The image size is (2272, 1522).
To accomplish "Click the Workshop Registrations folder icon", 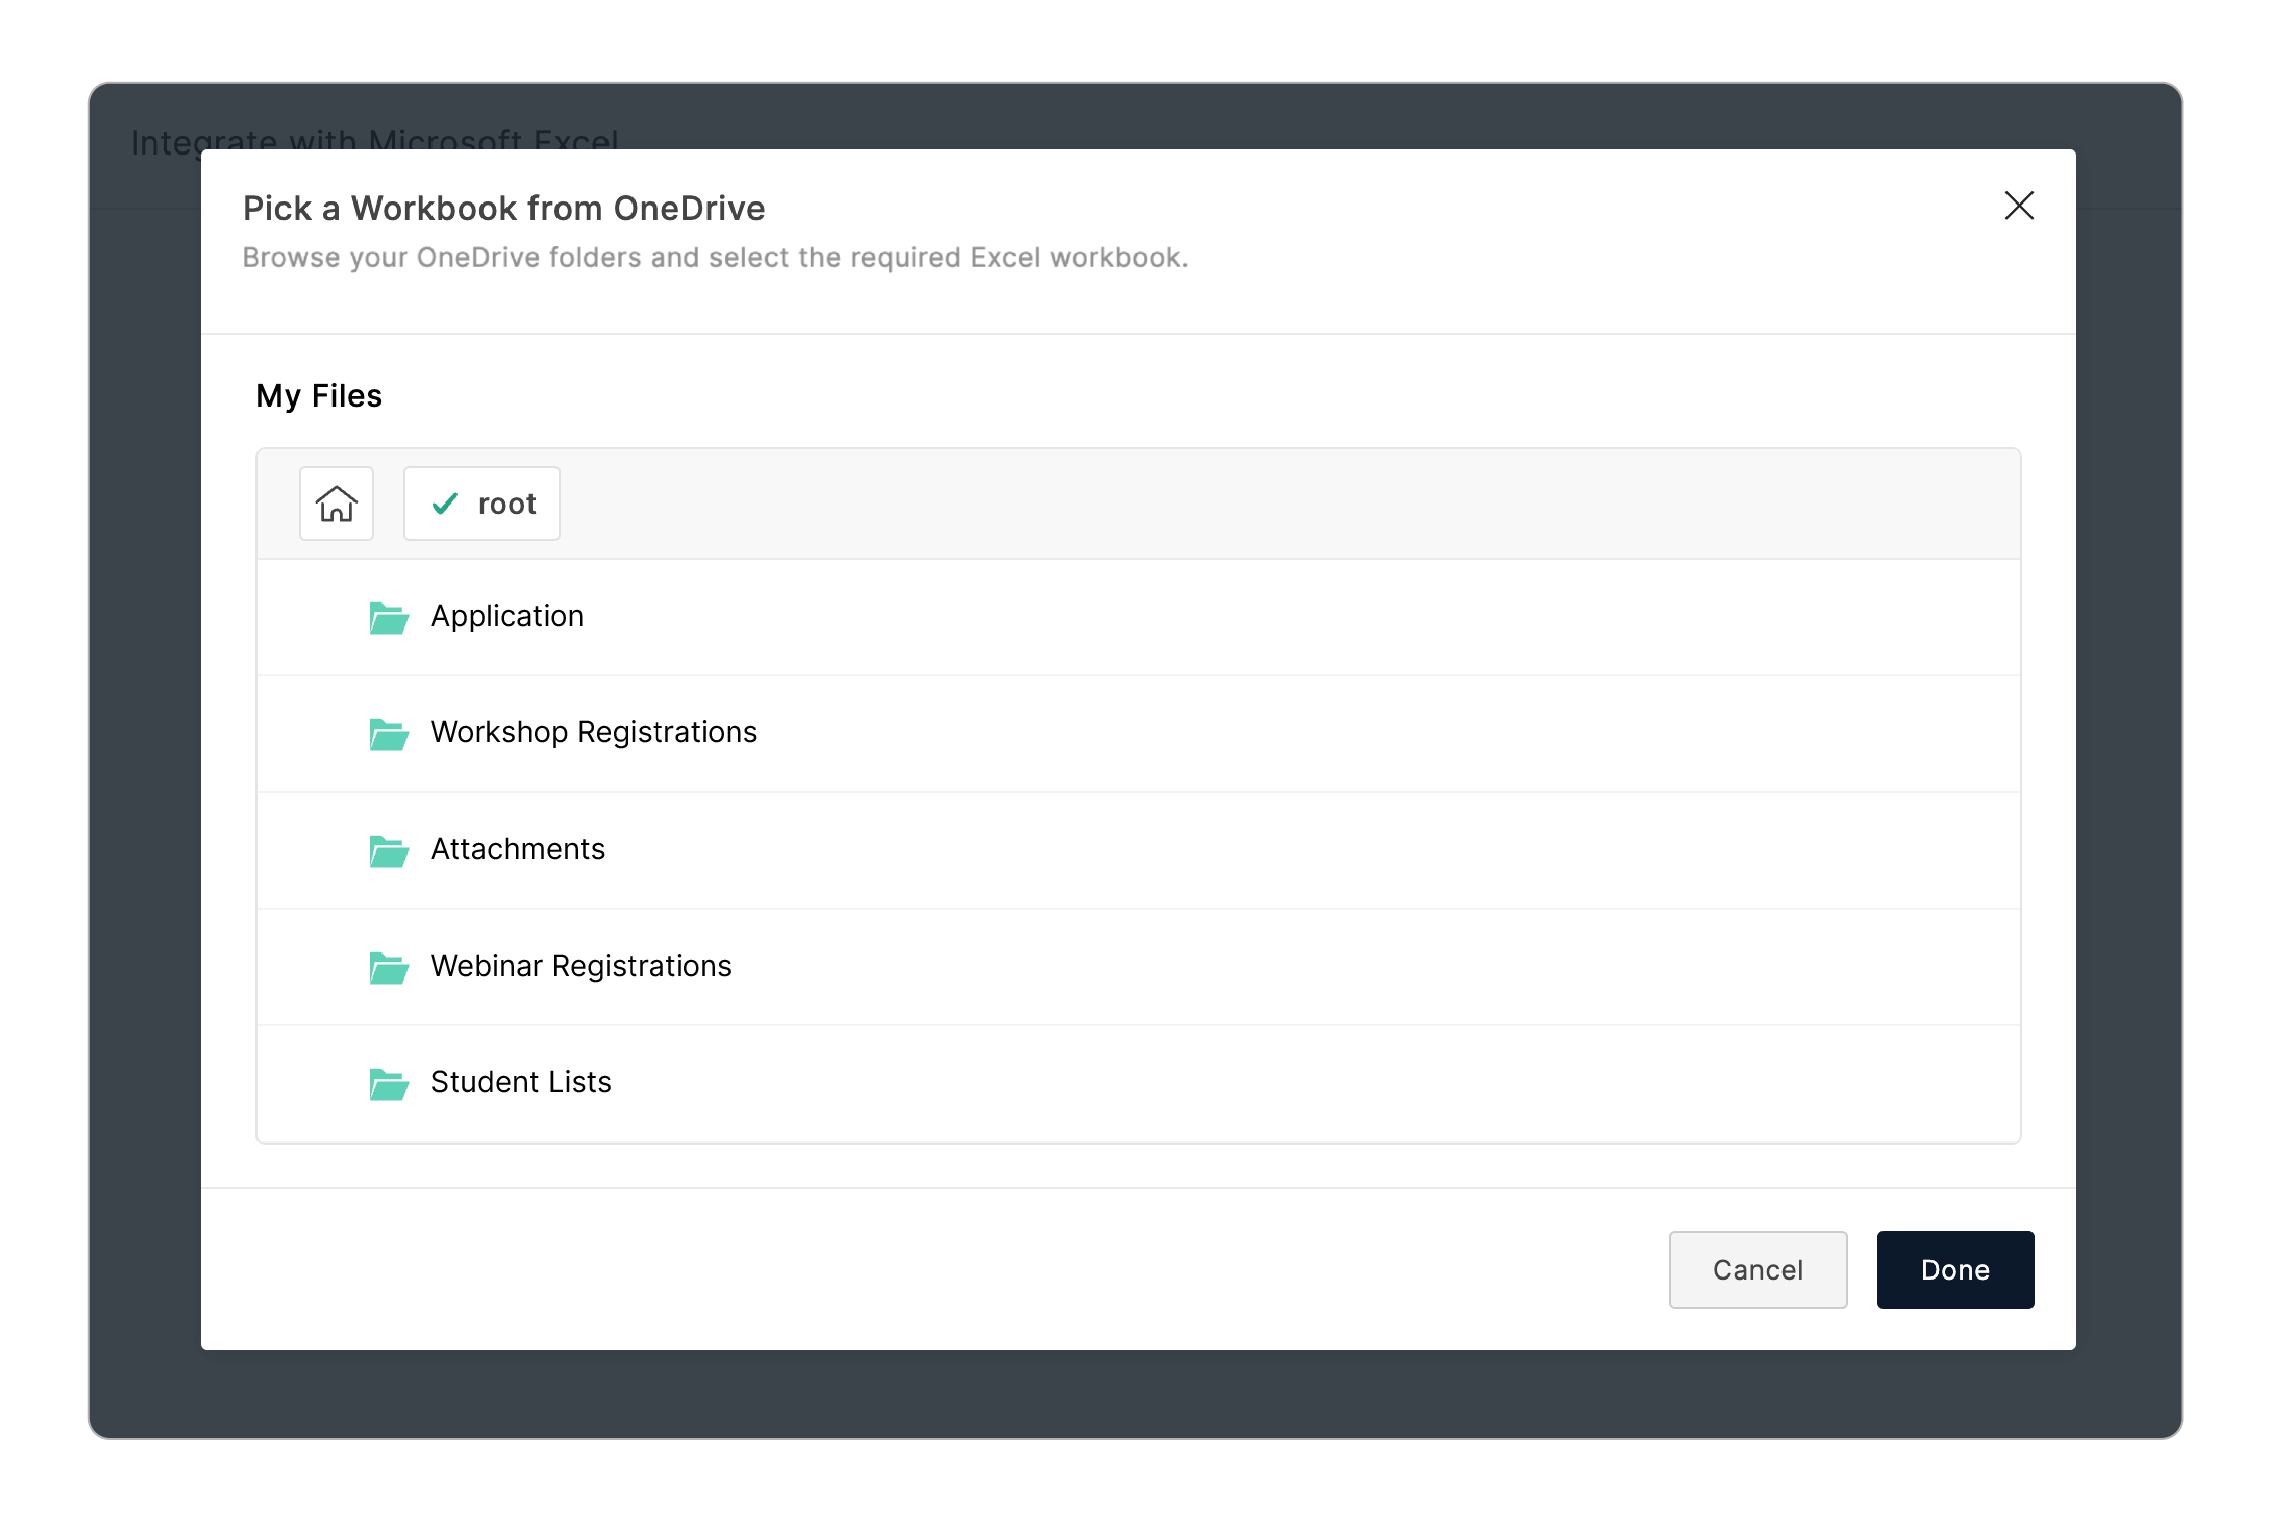I will [x=389, y=734].
